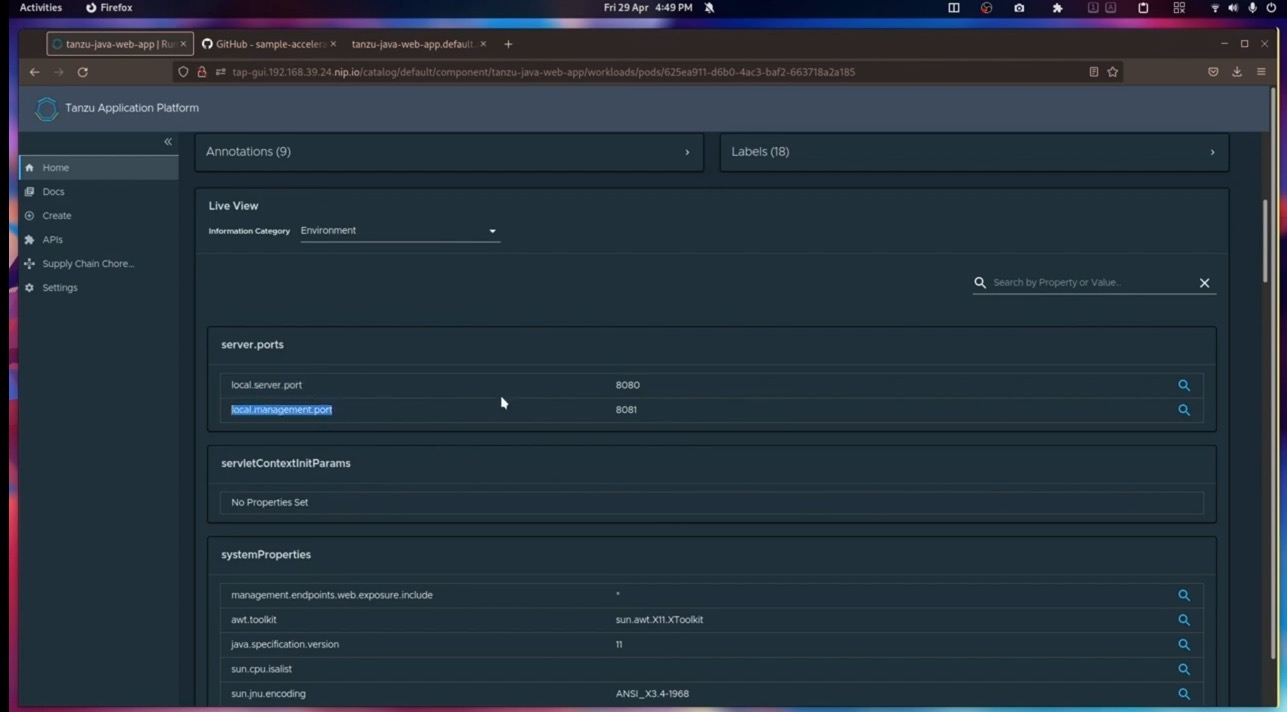1287x712 pixels.
Task: Open Home in the sidebar
Action: click(x=99, y=168)
